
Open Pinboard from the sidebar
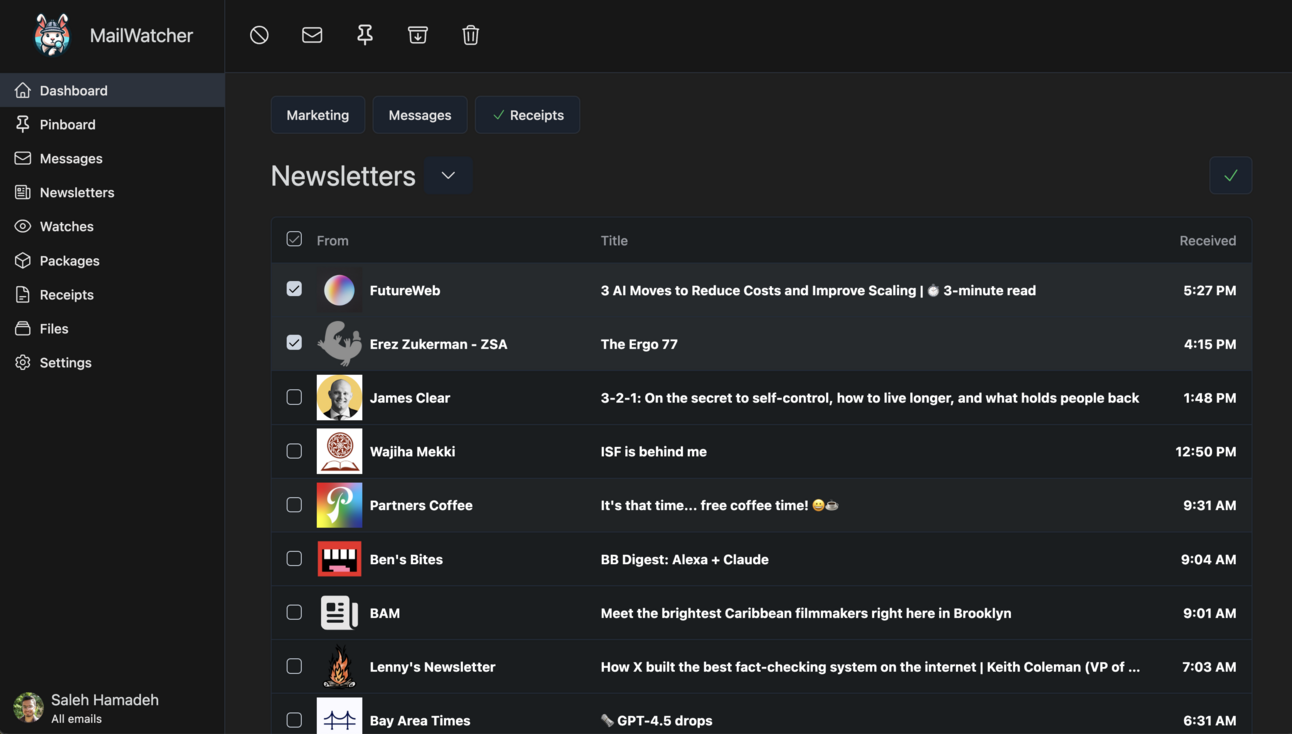point(112,124)
